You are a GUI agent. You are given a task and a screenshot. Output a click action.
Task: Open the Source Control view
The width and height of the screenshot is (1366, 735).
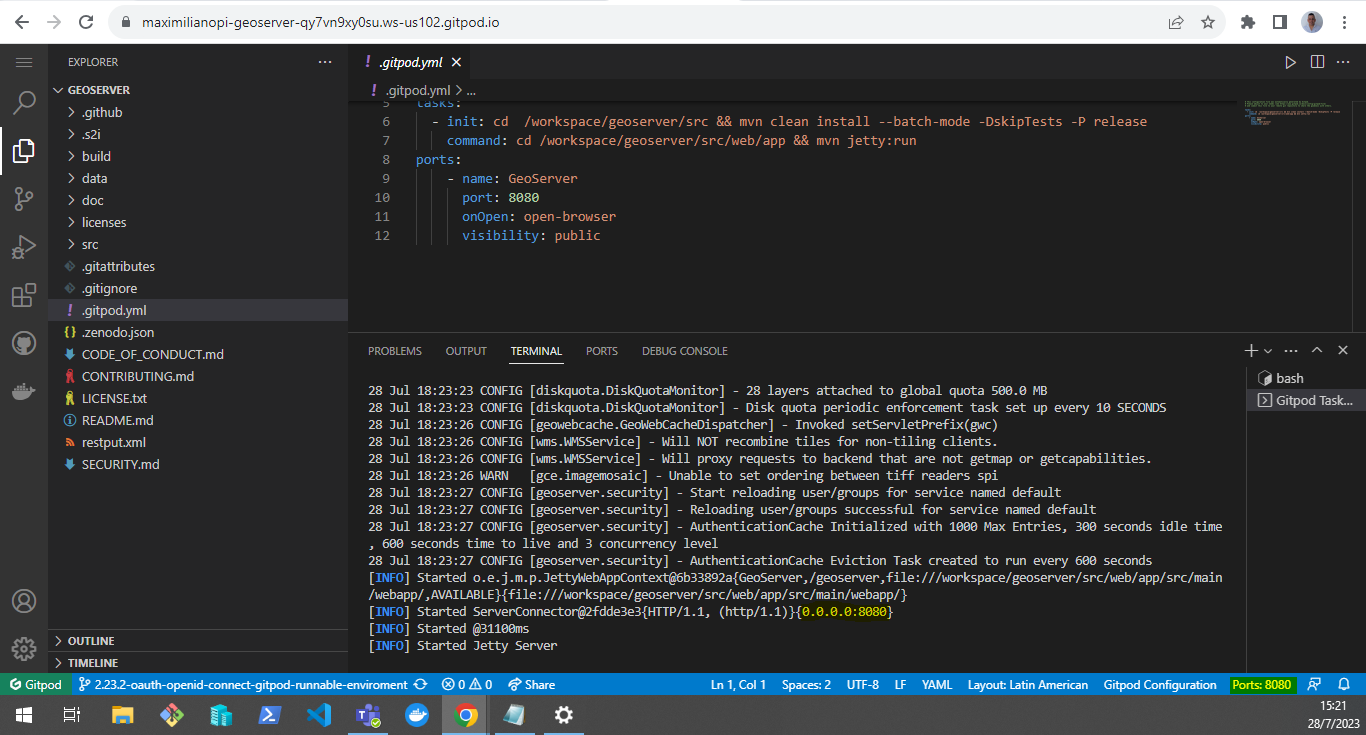point(24,199)
